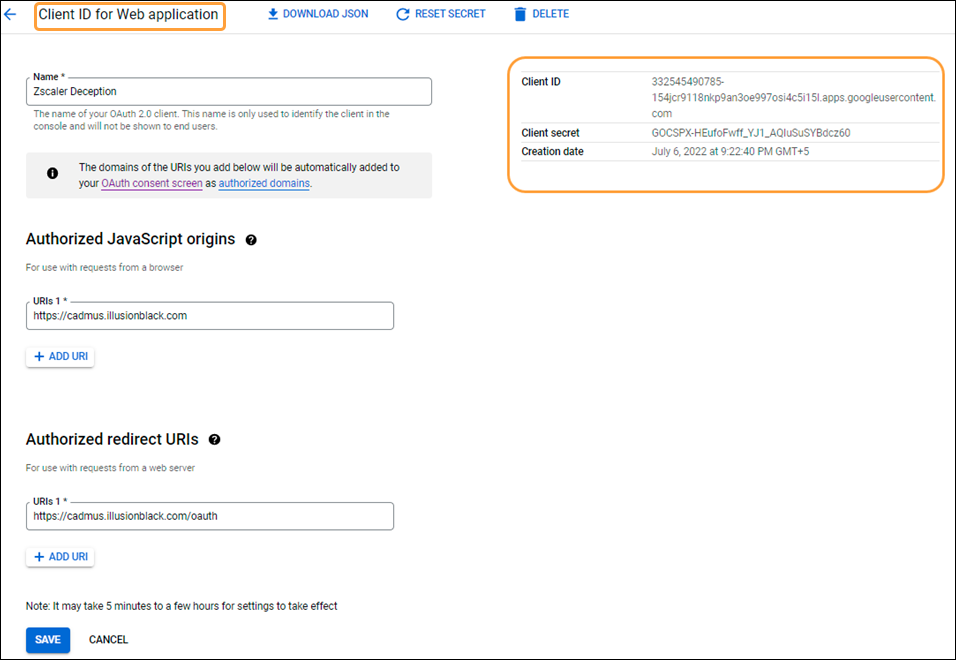Save the OAuth client settings
Image resolution: width=956 pixels, height=660 pixels.
click(x=48, y=640)
